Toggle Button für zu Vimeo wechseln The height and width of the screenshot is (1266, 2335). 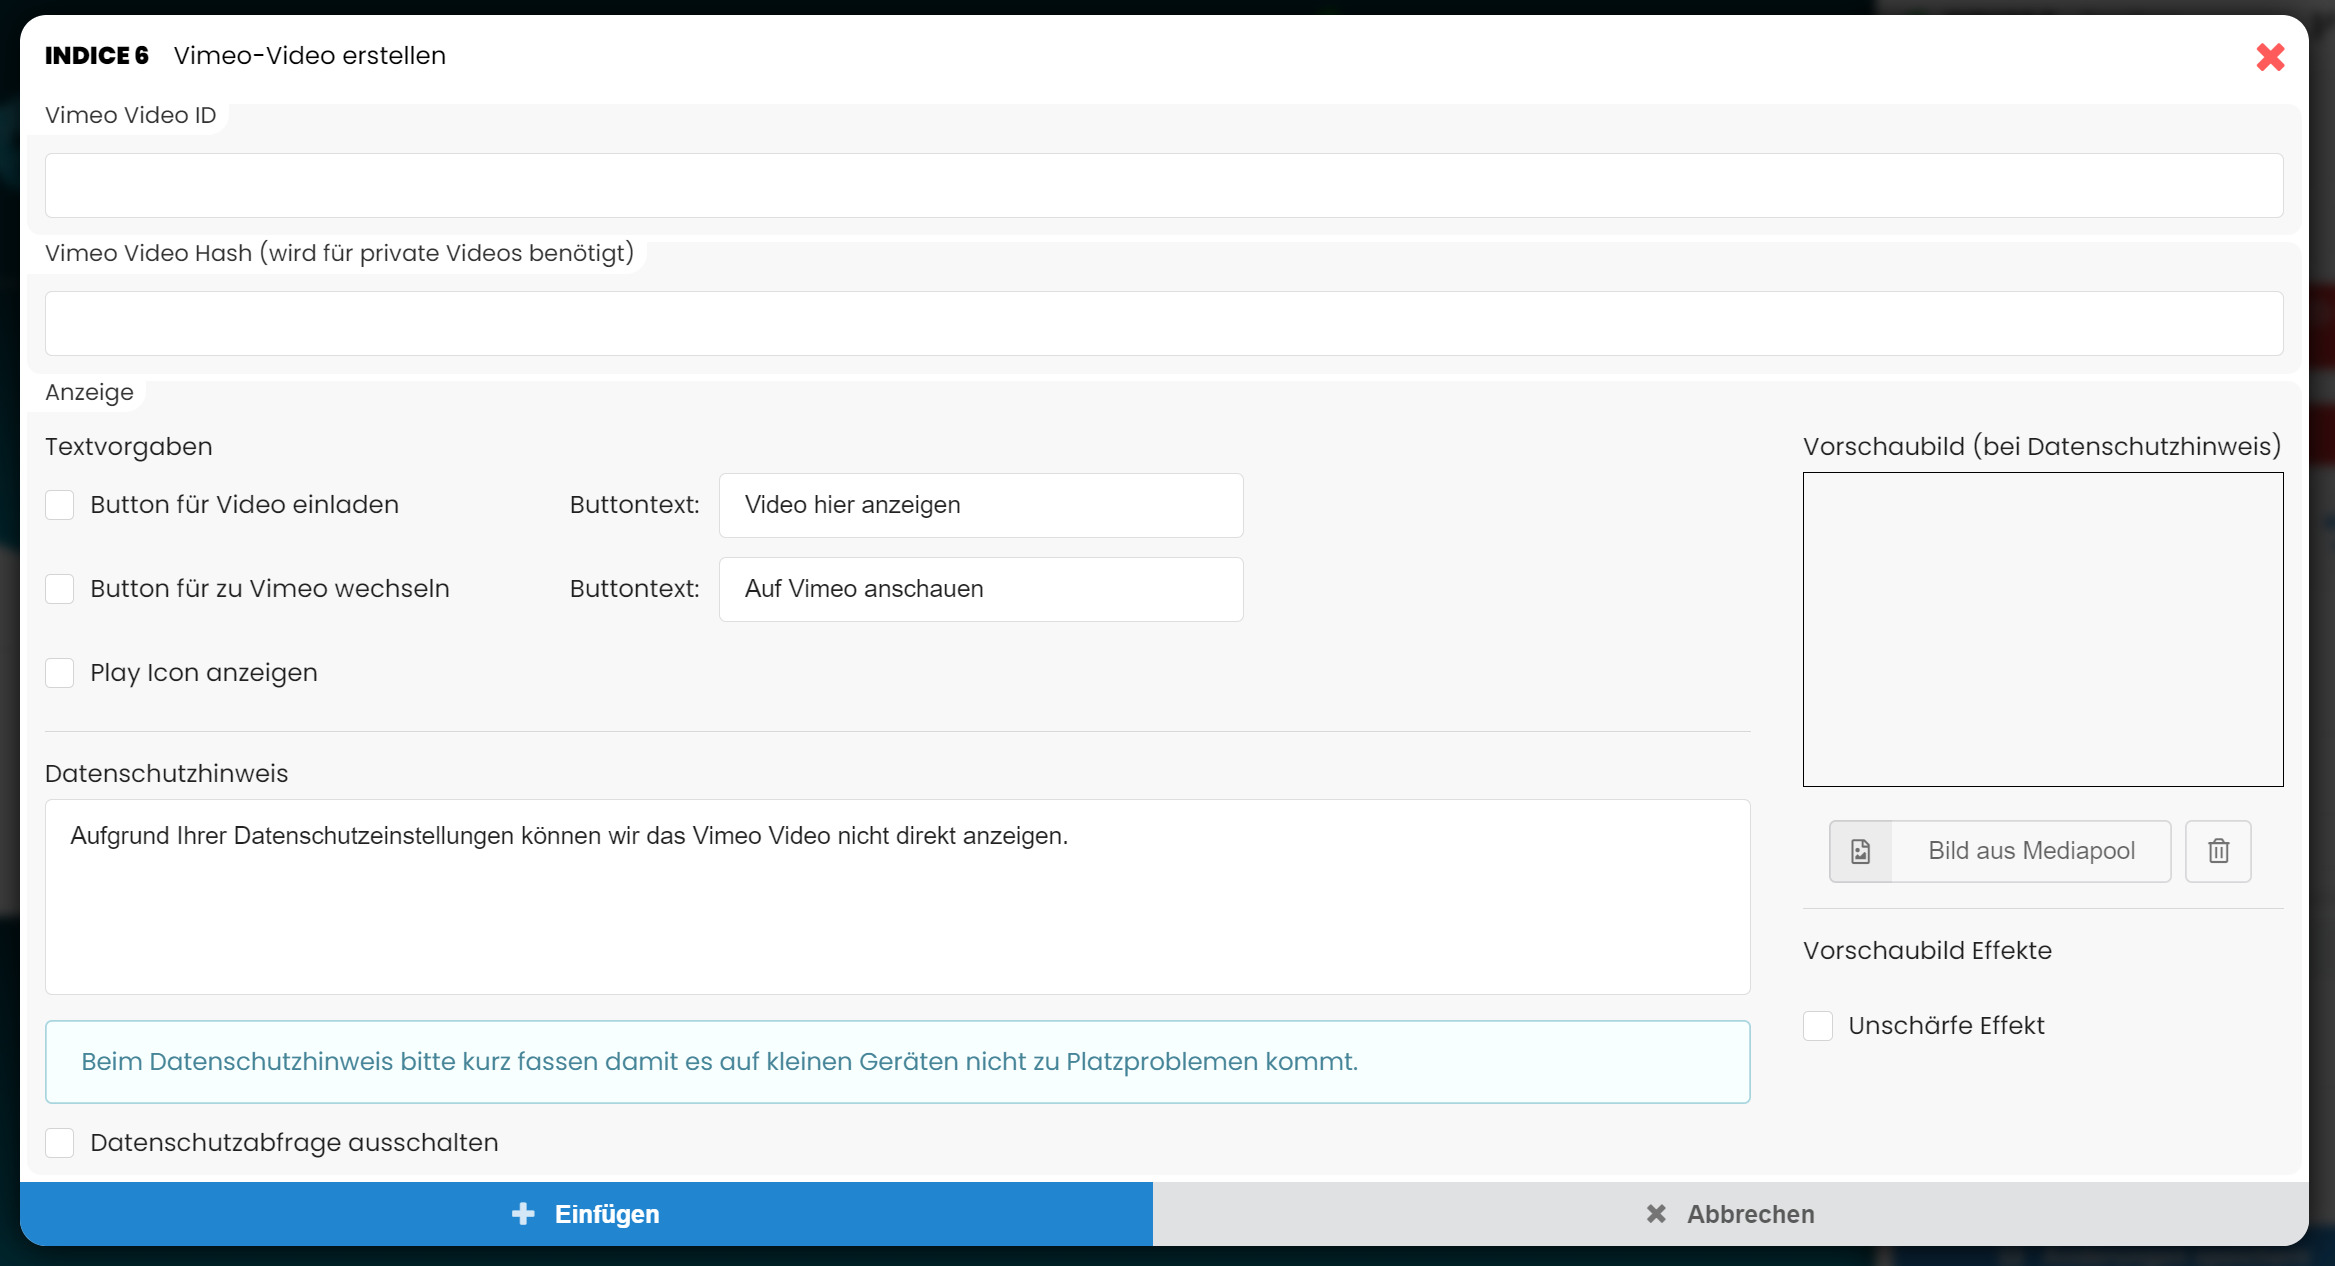click(60, 589)
